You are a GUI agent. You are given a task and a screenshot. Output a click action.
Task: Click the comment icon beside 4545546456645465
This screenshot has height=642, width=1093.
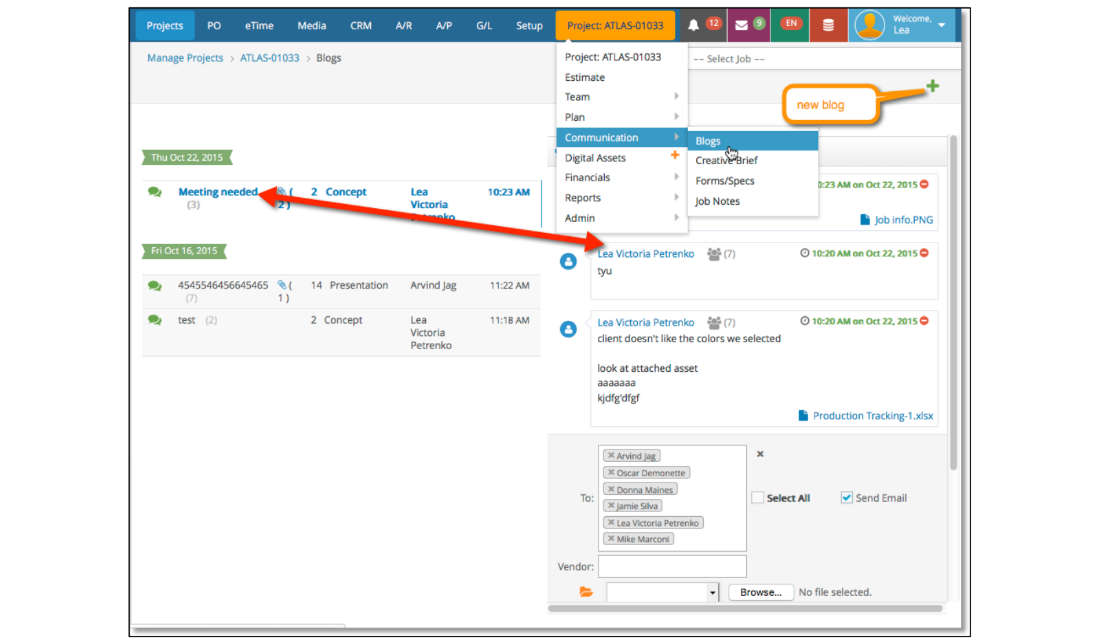(155, 285)
